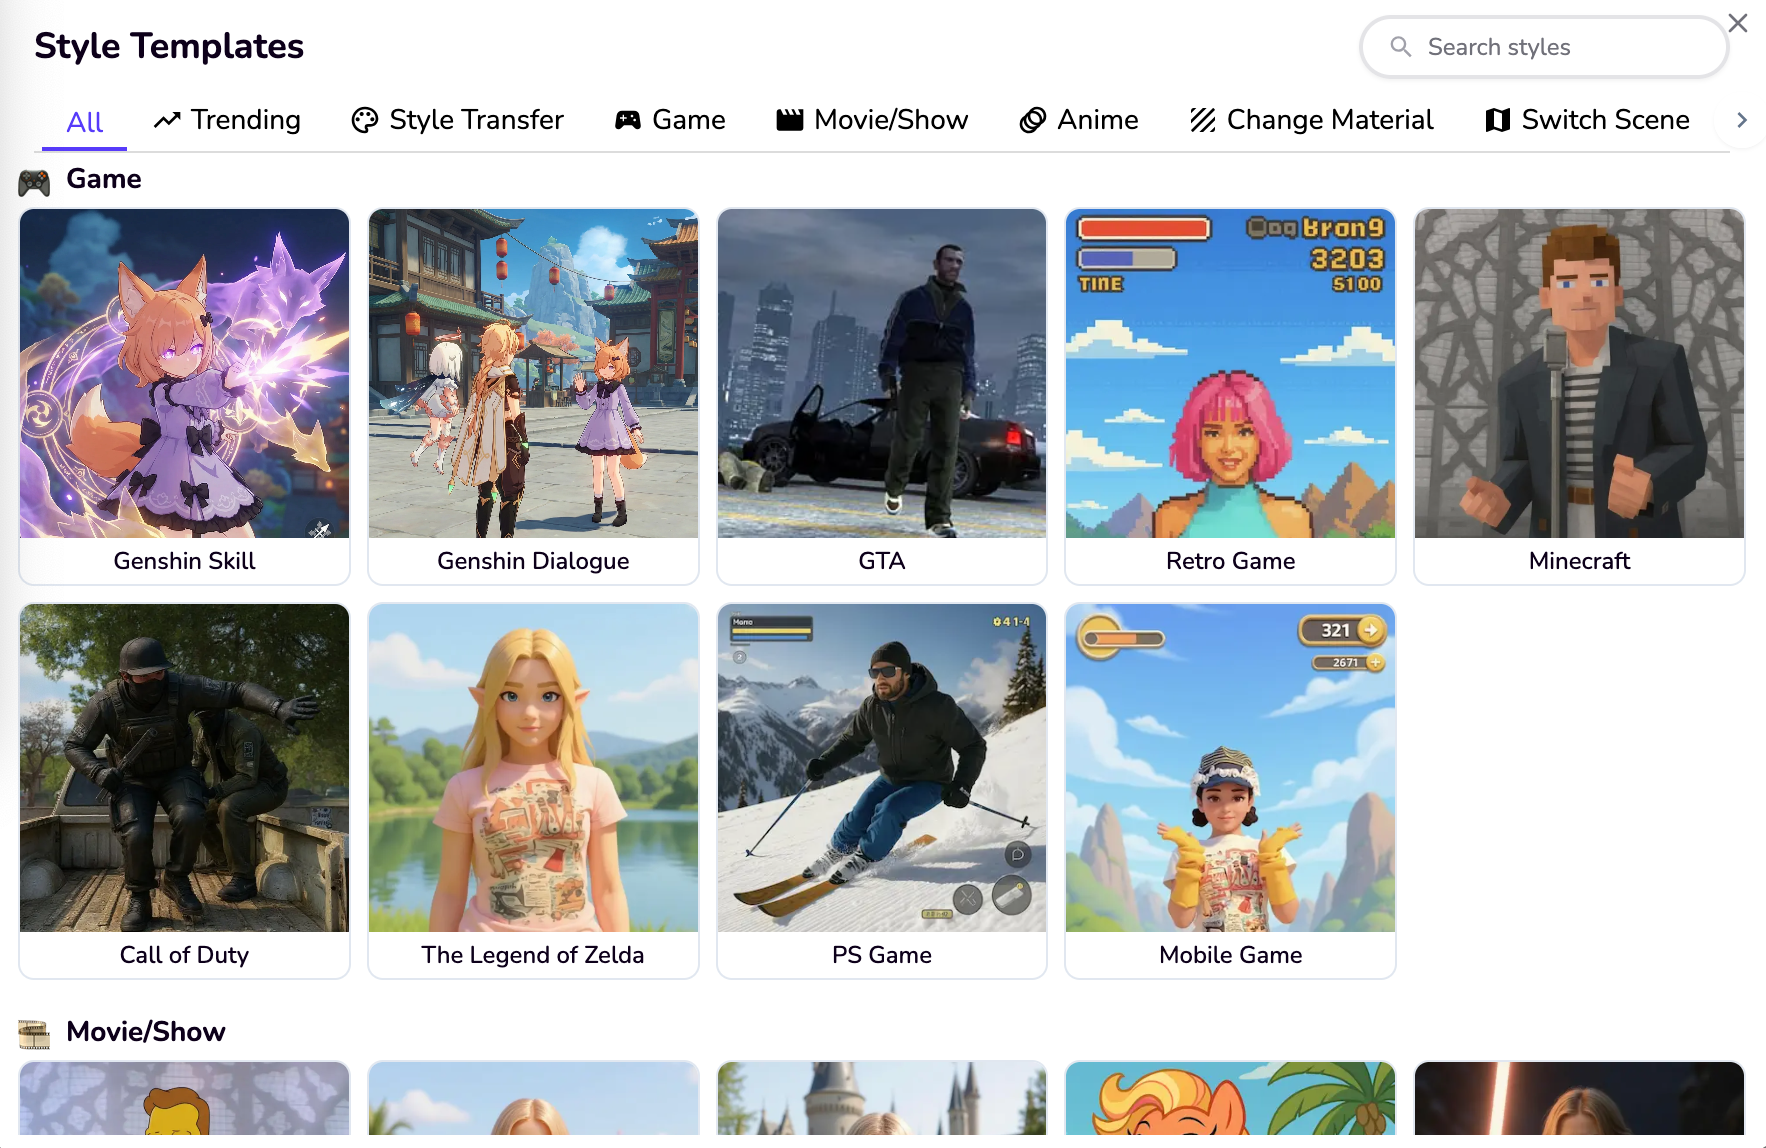This screenshot has width=1766, height=1148.
Task: Click the Genshin Skill label
Action: (185, 561)
